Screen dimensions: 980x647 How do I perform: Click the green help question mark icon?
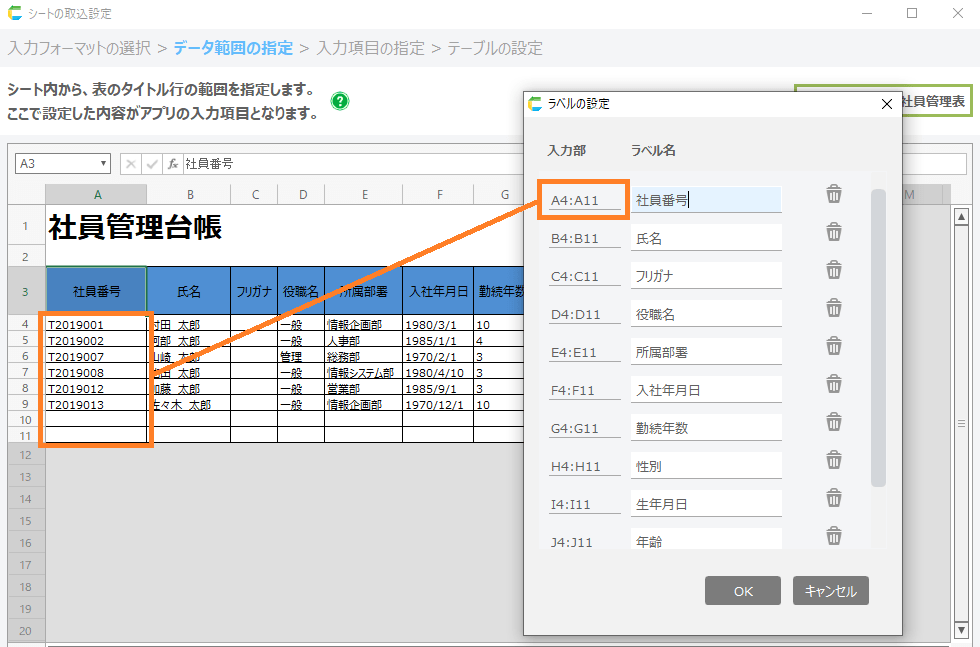(340, 101)
